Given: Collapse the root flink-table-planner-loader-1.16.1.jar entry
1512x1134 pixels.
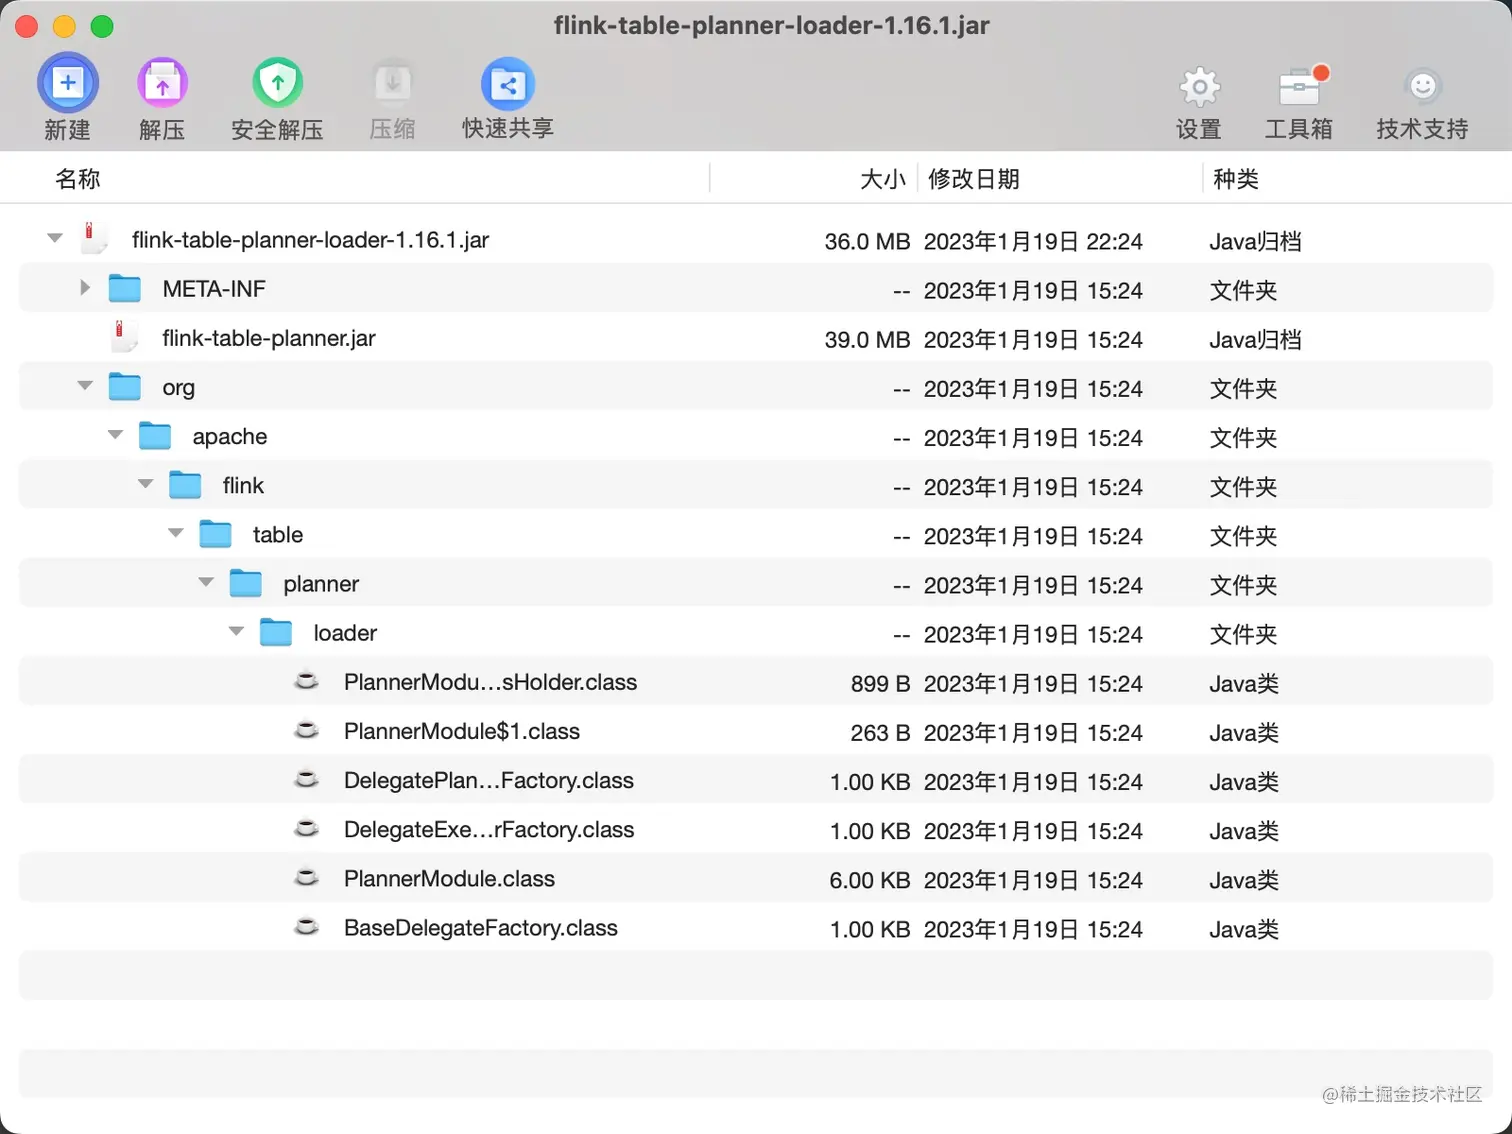Looking at the screenshot, I should 55,238.
